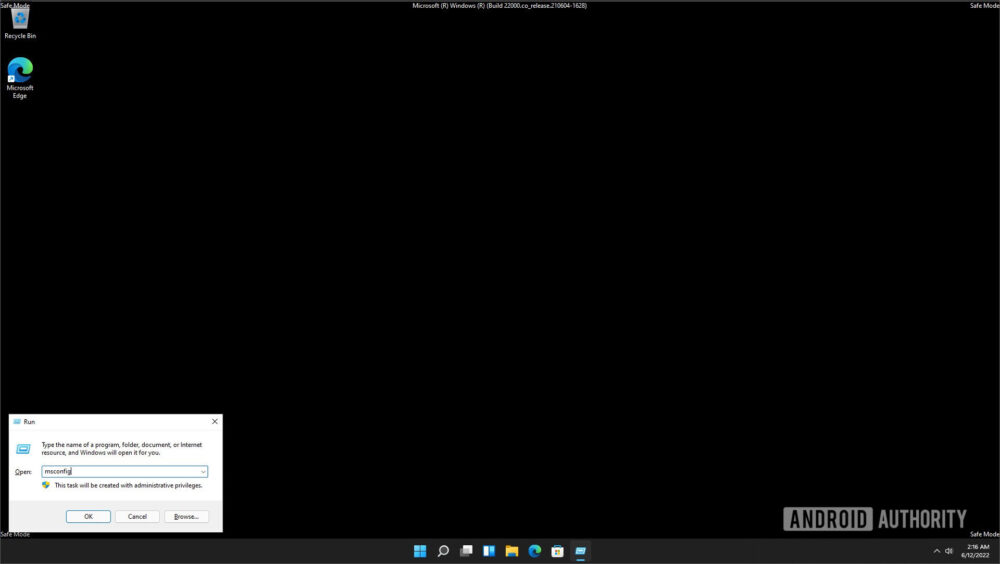Open the Widgets panel from taskbar
This screenshot has width=1000, height=564.
coord(489,551)
